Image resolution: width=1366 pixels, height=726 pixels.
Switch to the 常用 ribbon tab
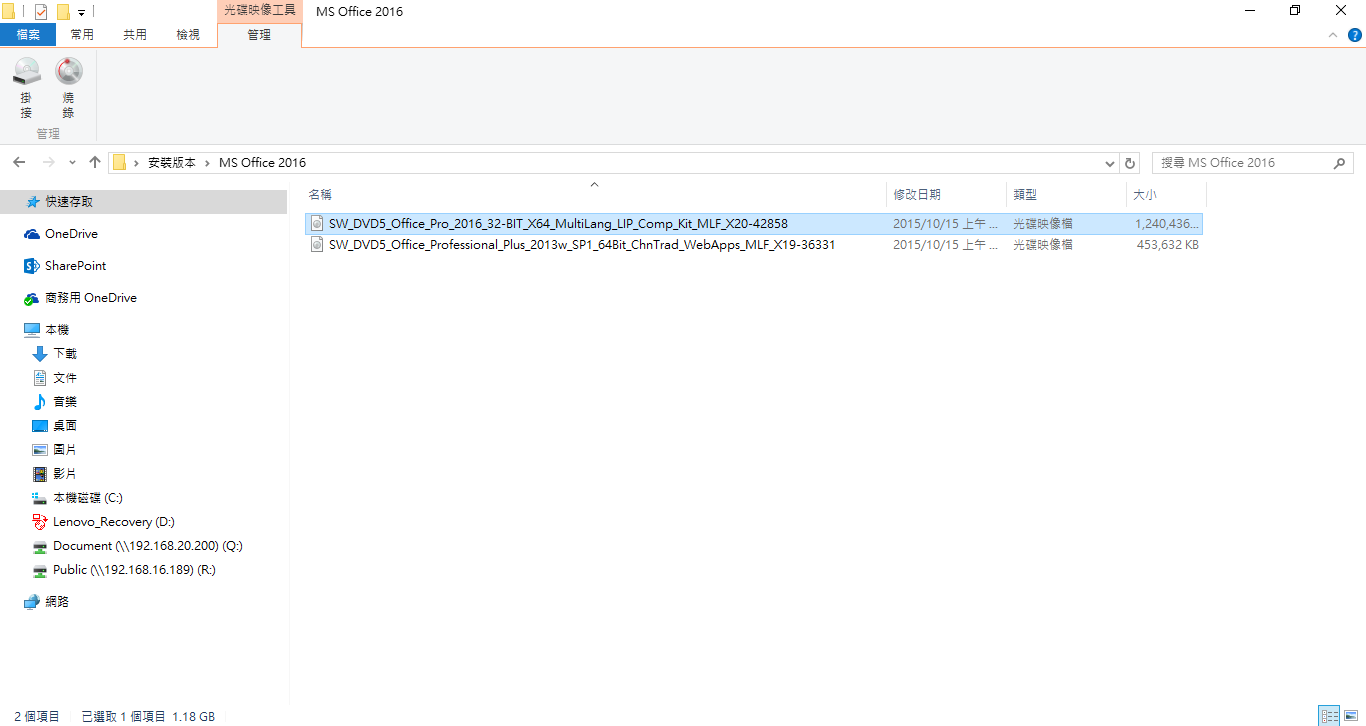point(82,35)
